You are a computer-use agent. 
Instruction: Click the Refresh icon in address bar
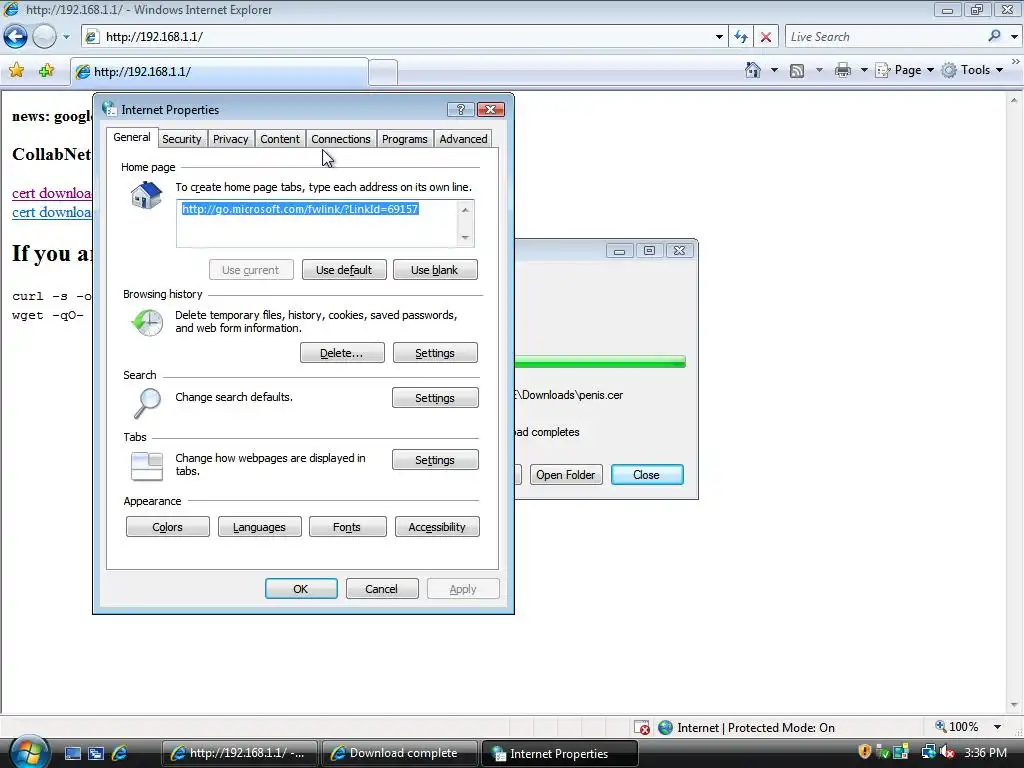coord(741,37)
